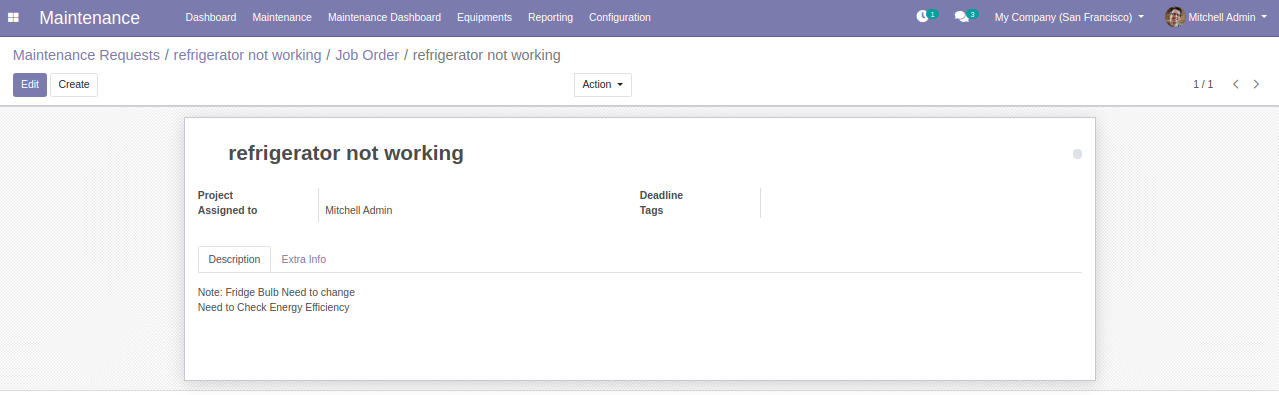Go to Maintenance Requests breadcrumb

click(86, 55)
